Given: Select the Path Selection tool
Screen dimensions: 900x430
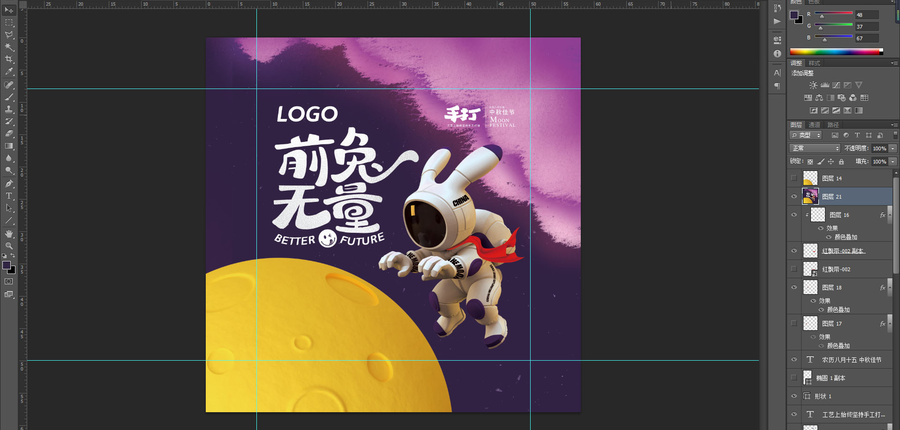Looking at the screenshot, I should (x=9, y=208).
